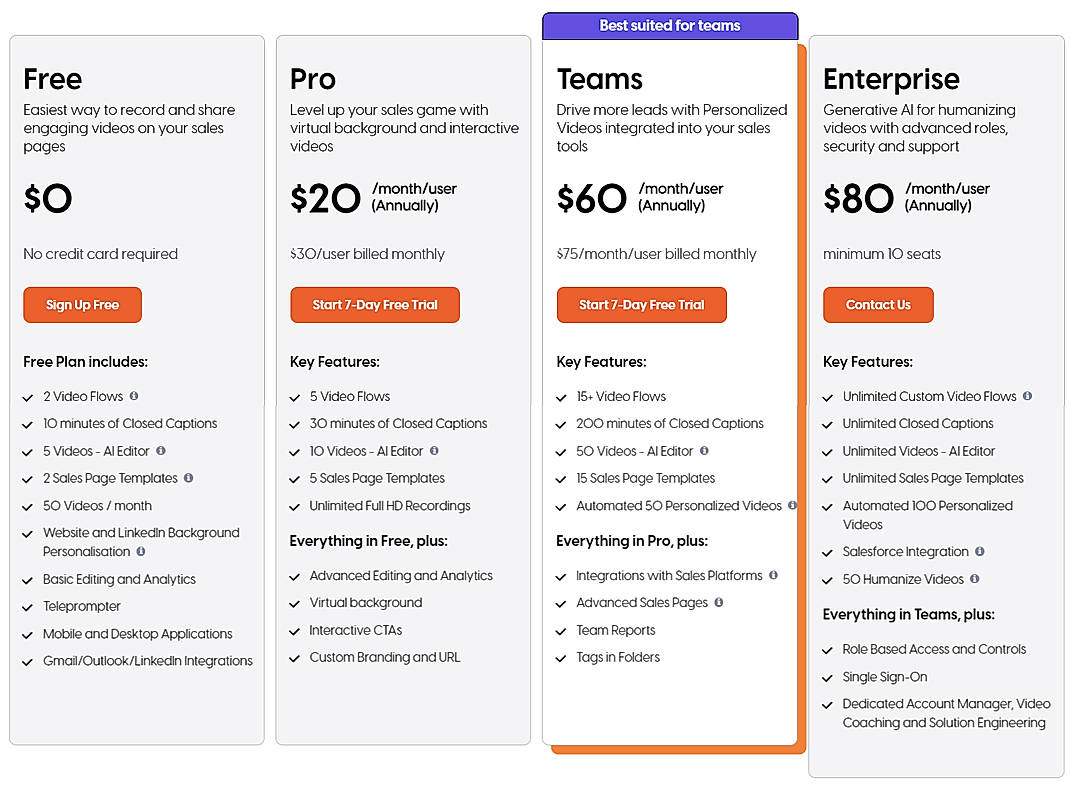Click info icon beside Pro 10 Videos - AI Editor
The height and width of the screenshot is (786, 1070).
pos(434,451)
